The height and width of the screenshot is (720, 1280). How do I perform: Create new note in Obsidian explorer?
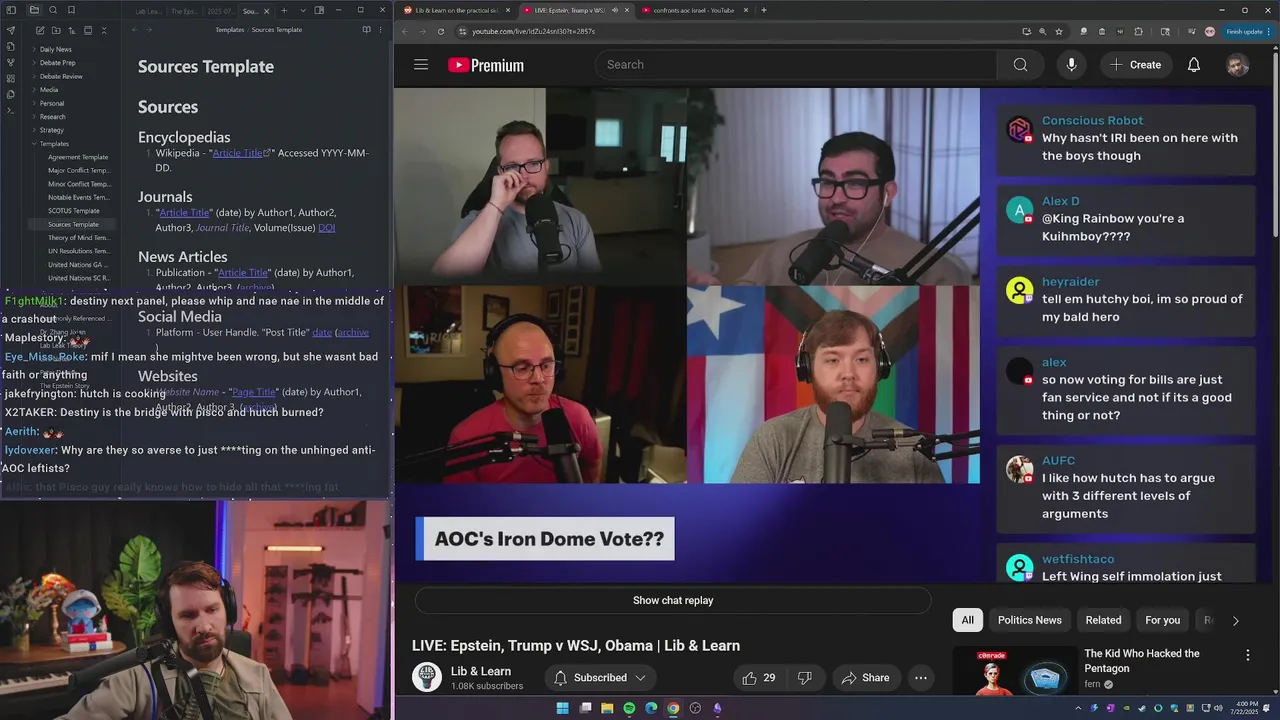pos(40,30)
